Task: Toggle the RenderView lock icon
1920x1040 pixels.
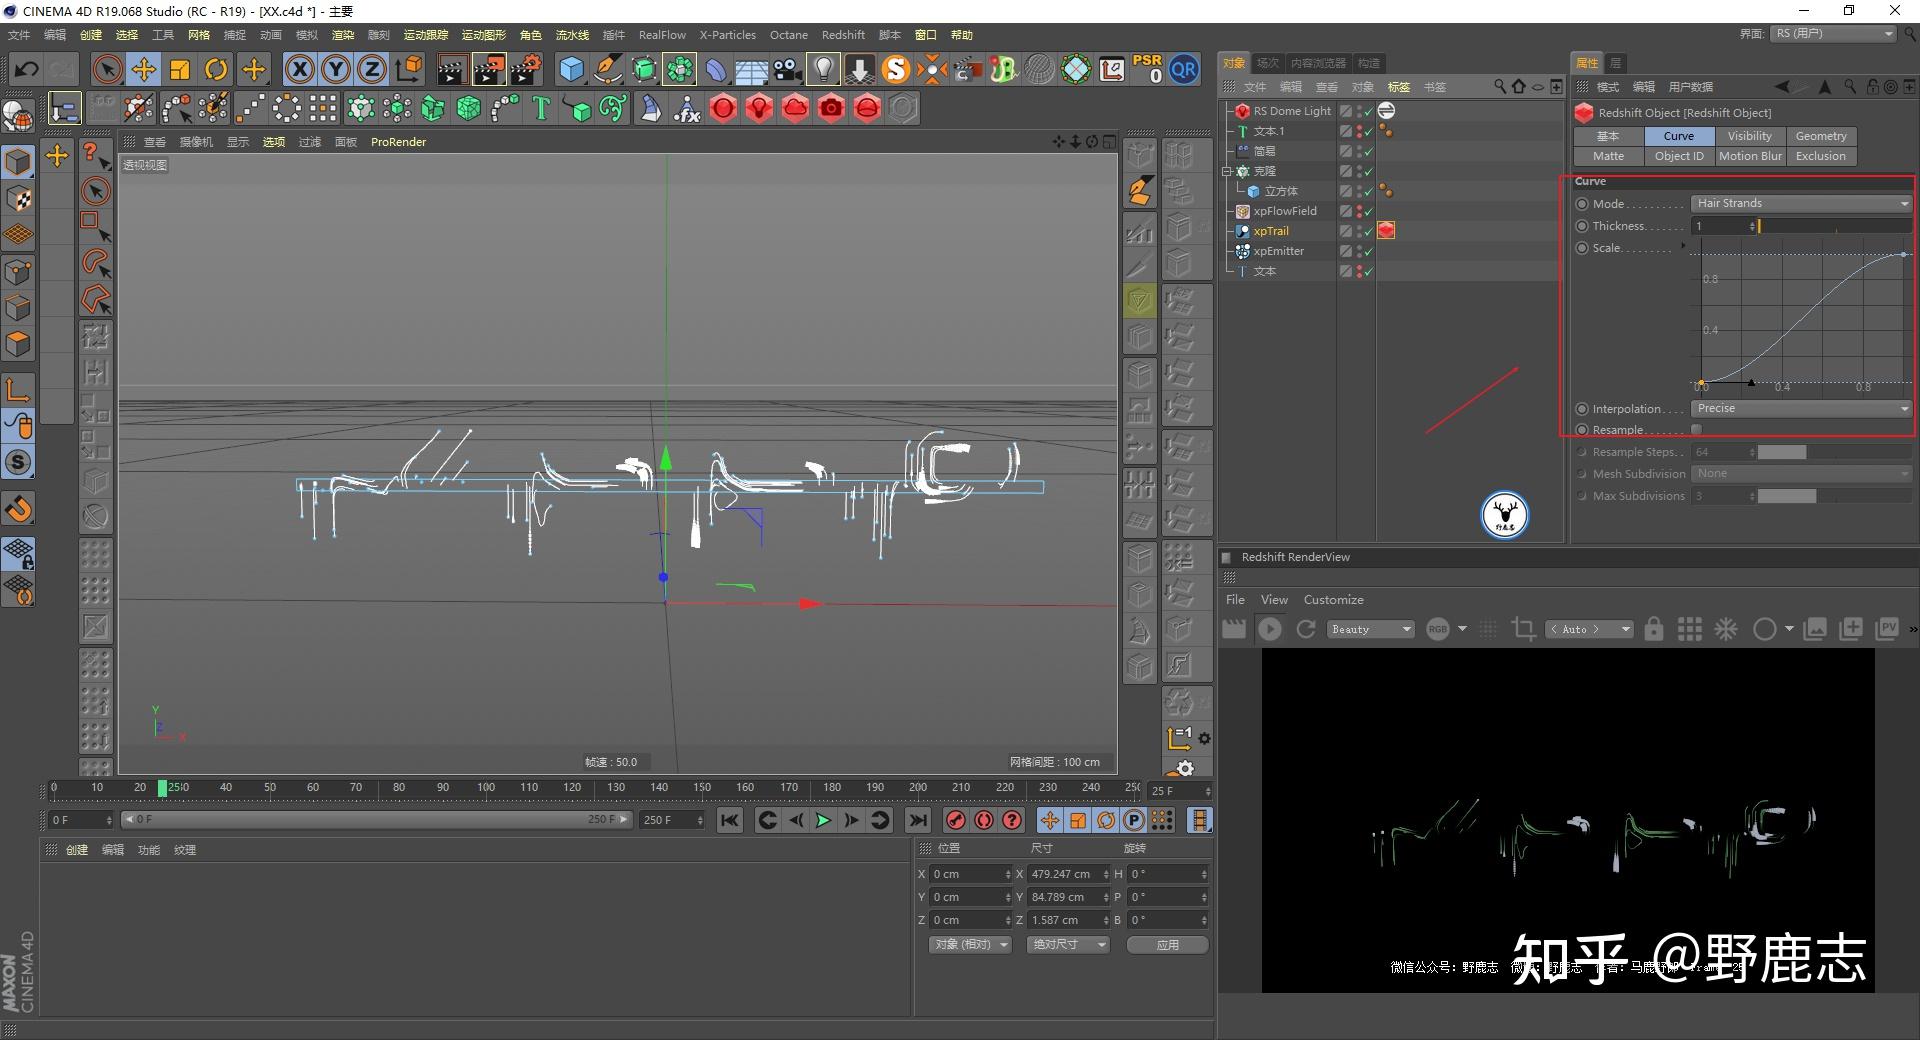Action: [x=1654, y=629]
